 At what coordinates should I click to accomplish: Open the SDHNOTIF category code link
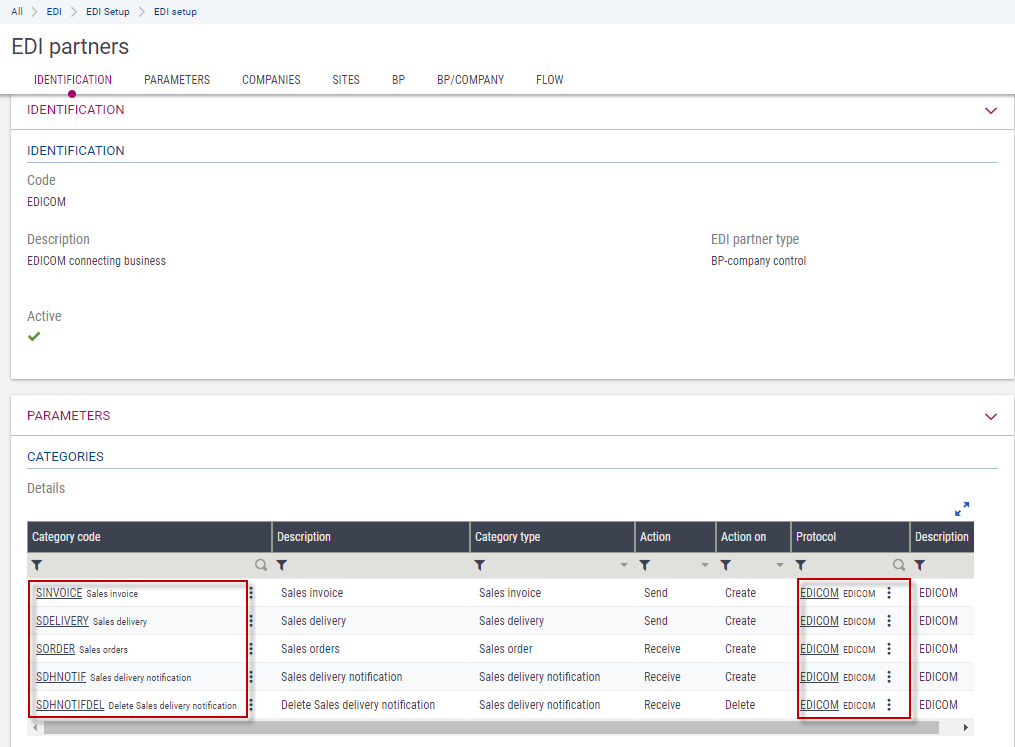click(x=60, y=677)
